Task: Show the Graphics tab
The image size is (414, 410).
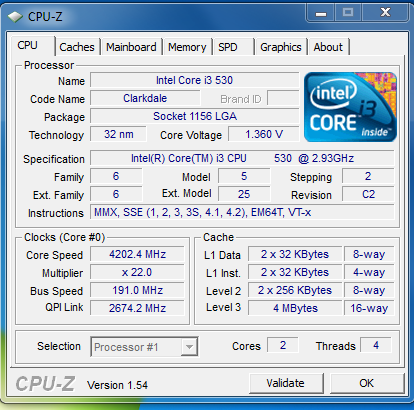Action: point(281,47)
